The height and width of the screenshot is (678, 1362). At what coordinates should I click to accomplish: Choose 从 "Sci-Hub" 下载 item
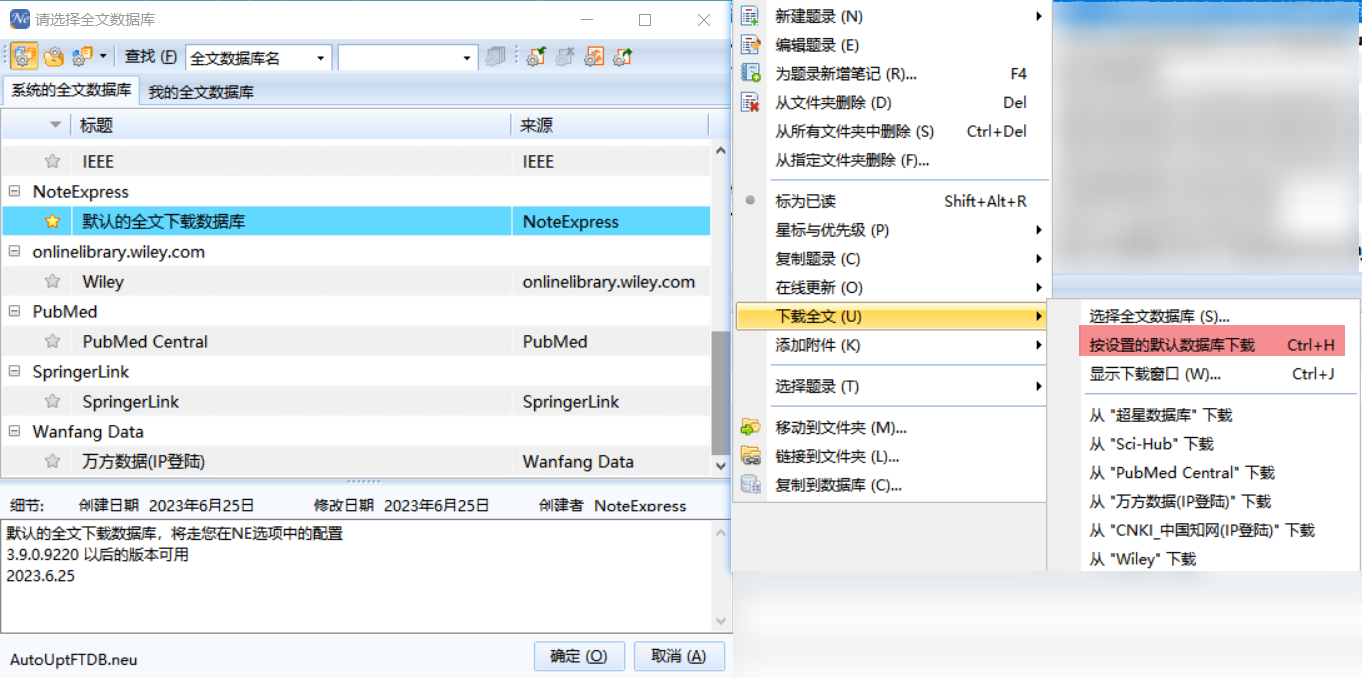(x=1202, y=444)
